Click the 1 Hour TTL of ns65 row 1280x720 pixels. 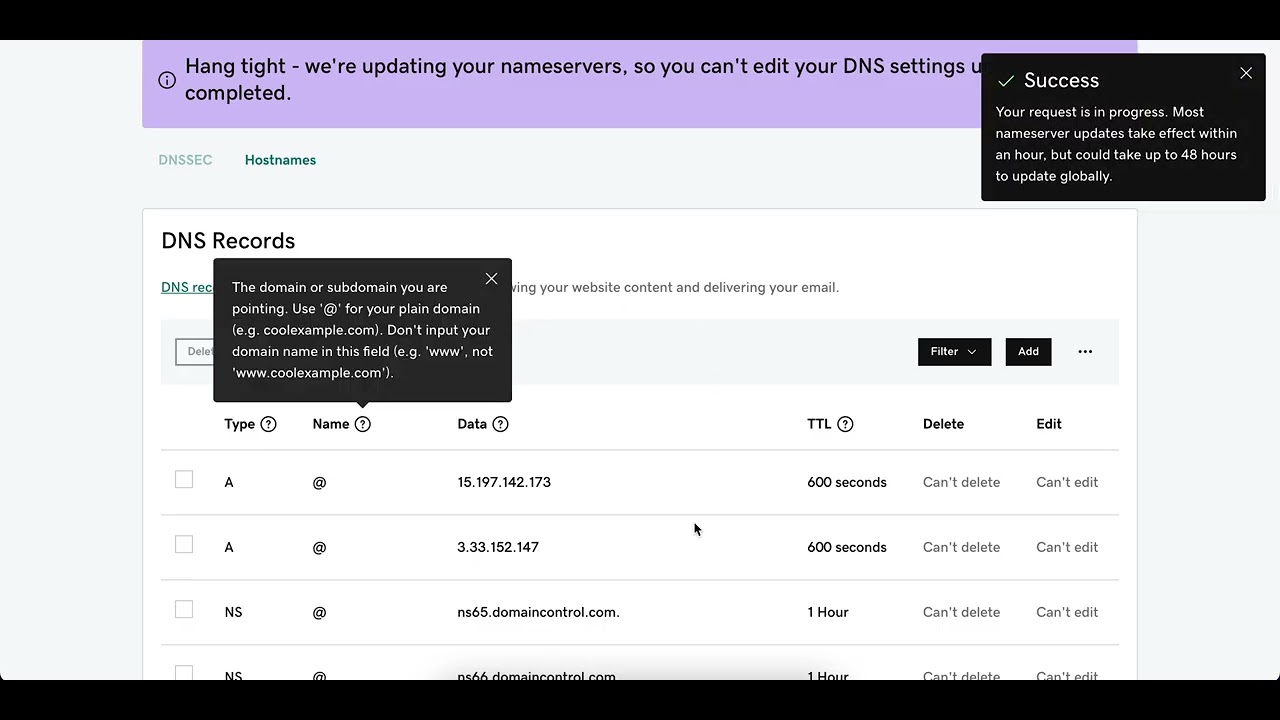point(828,612)
